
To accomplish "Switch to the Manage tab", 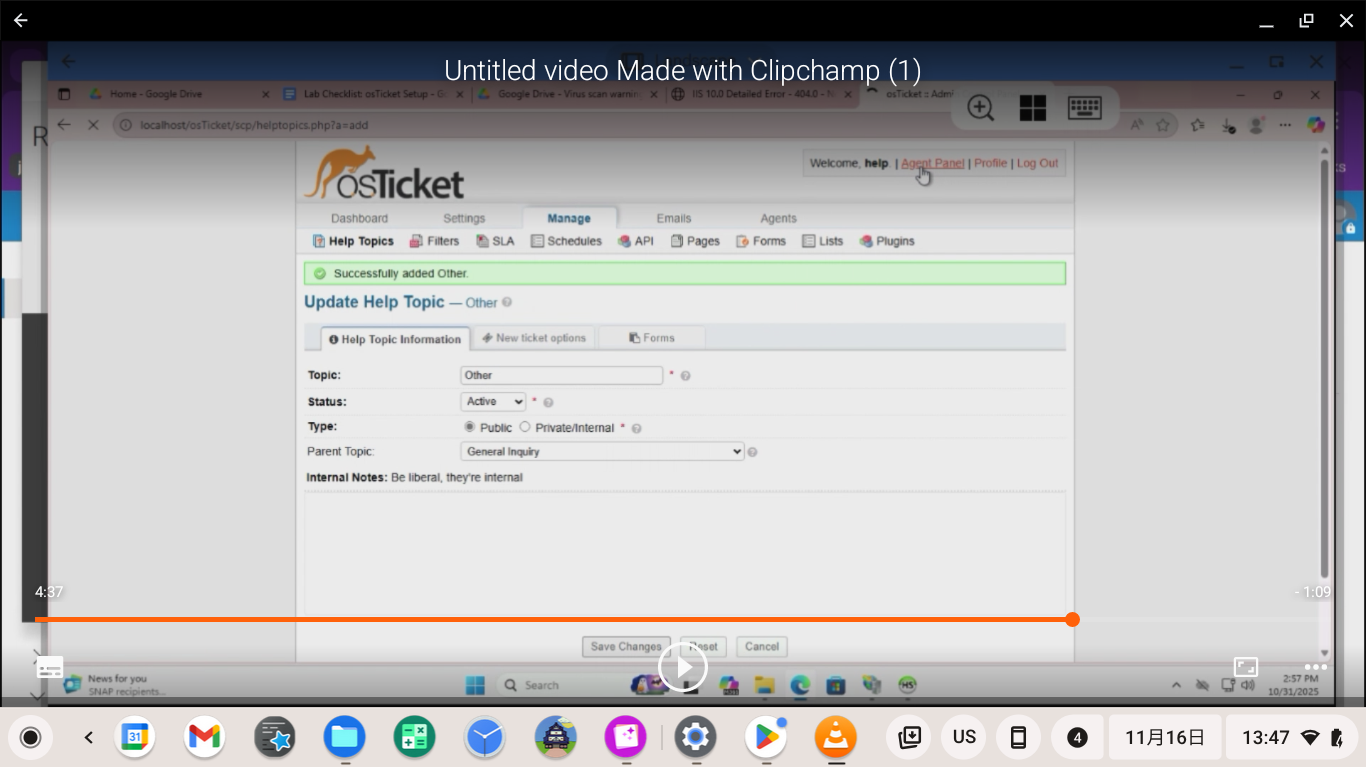I will click(569, 218).
